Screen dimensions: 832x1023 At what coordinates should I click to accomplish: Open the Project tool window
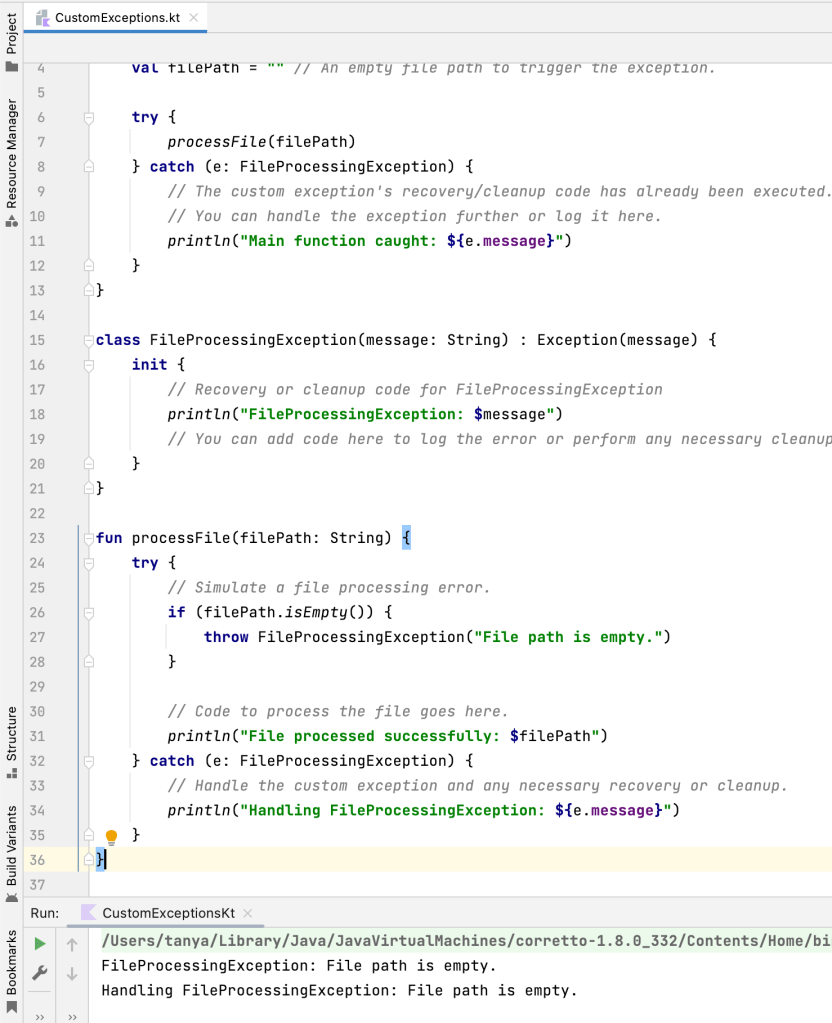click(x=11, y=42)
